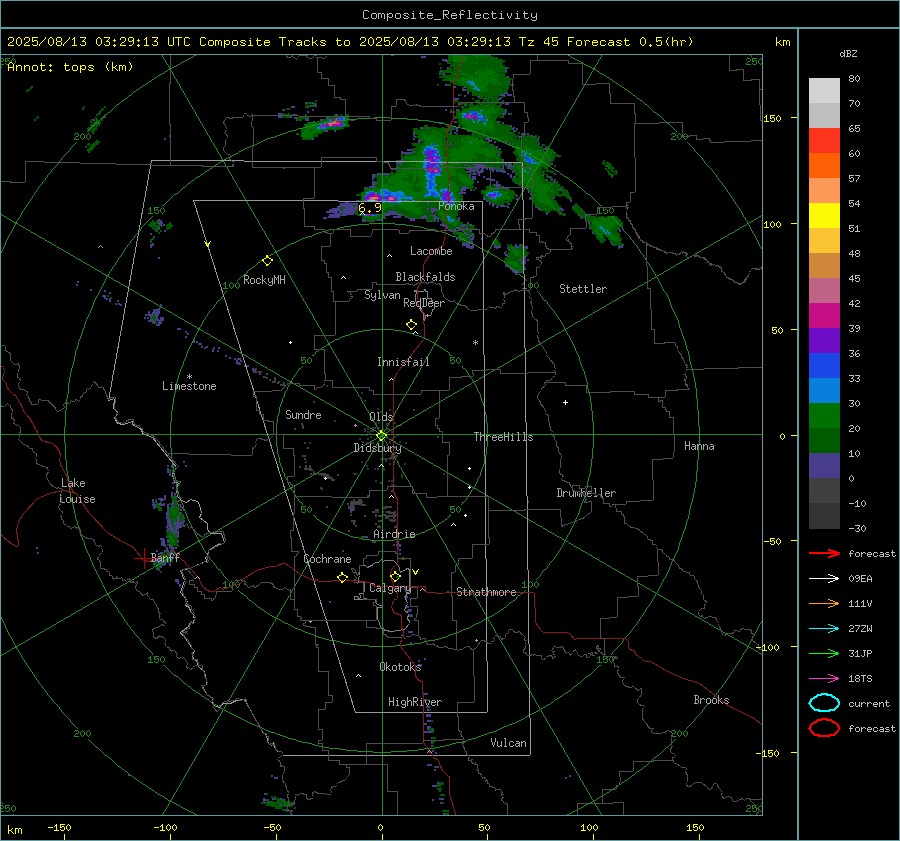Click the Airdrie city label
Viewport: 900px width, 841px height.
[x=394, y=534]
